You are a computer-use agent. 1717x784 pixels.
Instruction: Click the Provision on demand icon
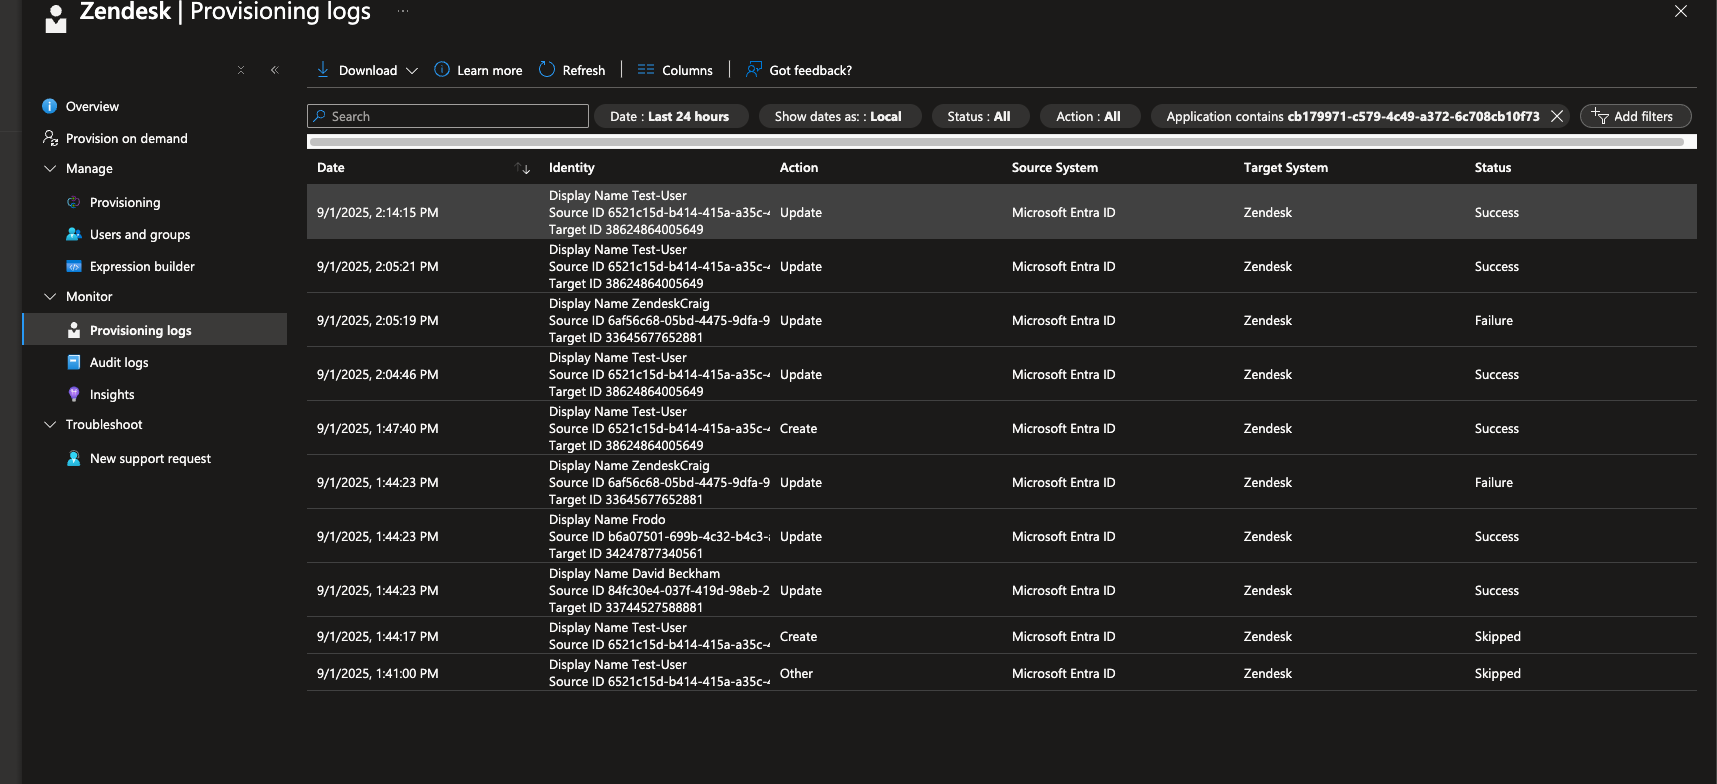pyautogui.click(x=50, y=138)
